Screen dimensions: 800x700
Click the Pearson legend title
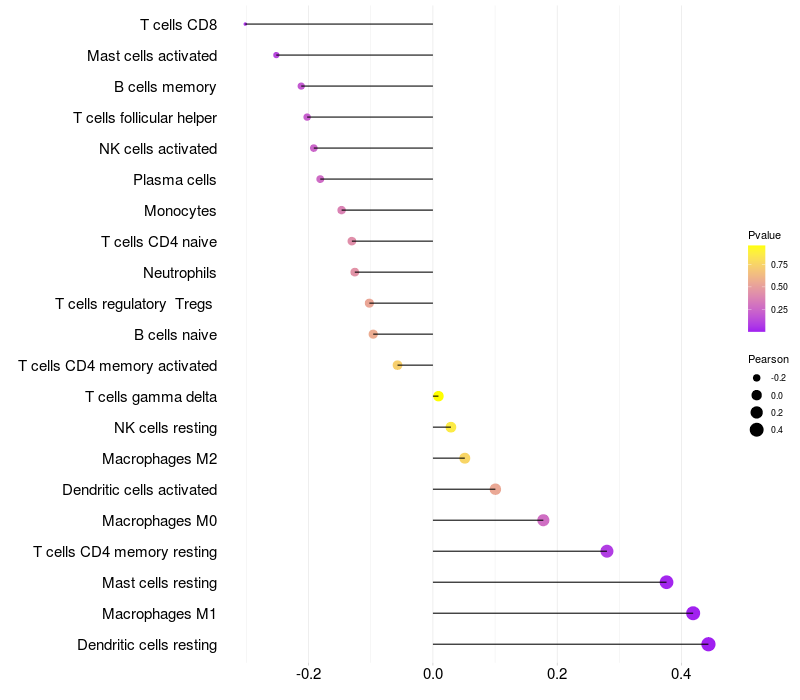pos(768,359)
